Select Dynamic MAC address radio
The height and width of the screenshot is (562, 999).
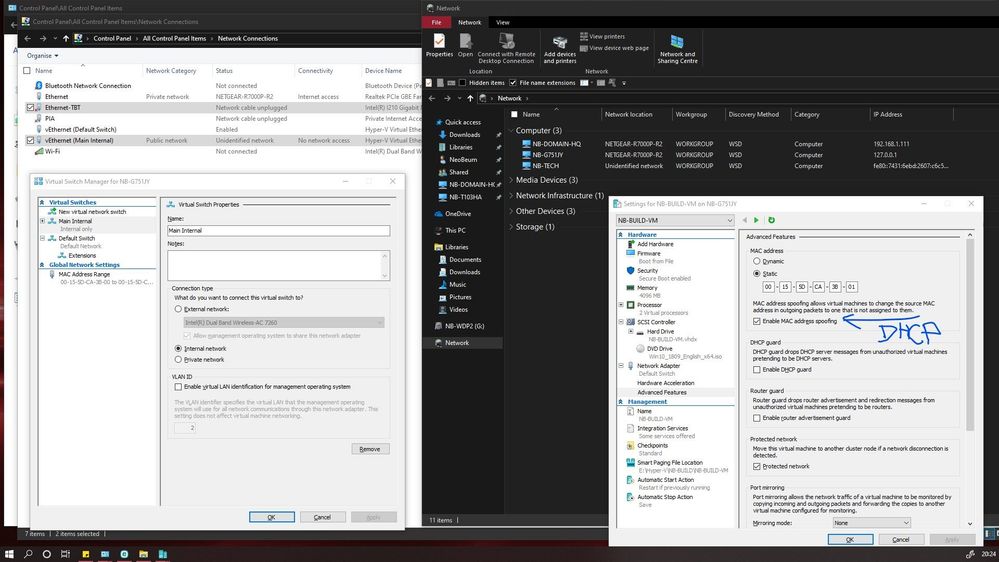click(x=757, y=261)
